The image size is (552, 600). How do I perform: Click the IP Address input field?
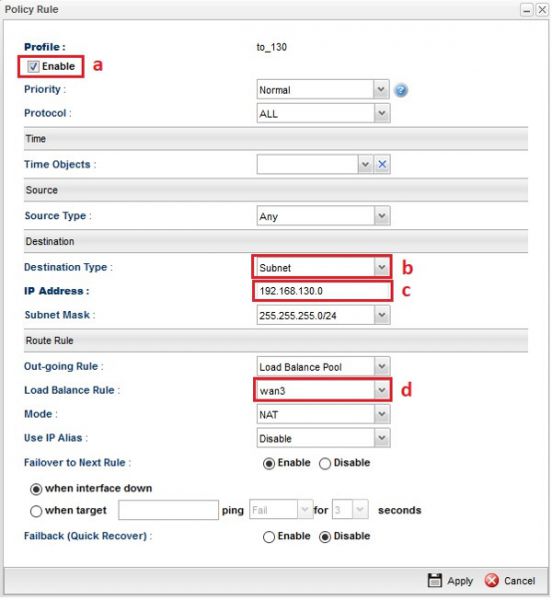(322, 291)
